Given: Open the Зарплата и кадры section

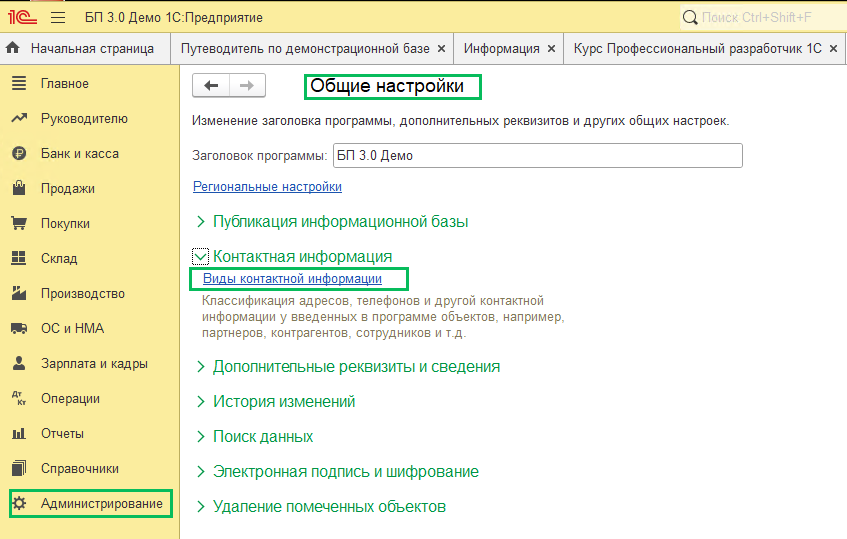Looking at the screenshot, I should tap(94, 363).
